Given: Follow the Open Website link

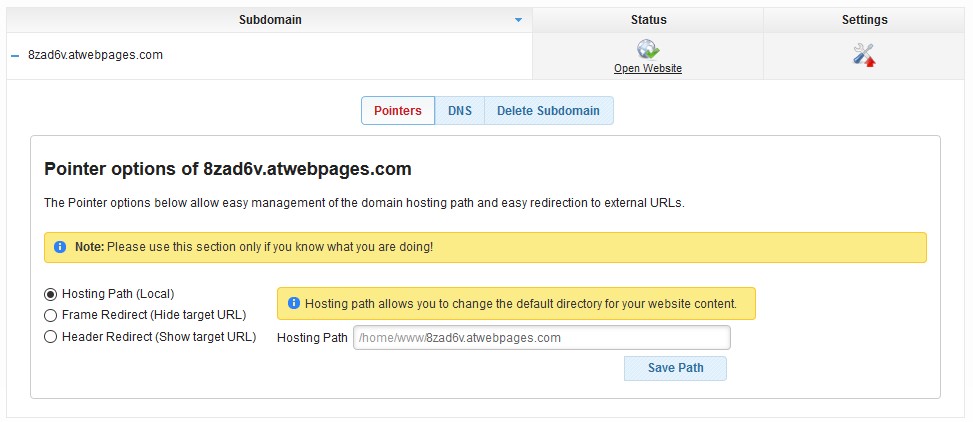Looking at the screenshot, I should pos(648,69).
